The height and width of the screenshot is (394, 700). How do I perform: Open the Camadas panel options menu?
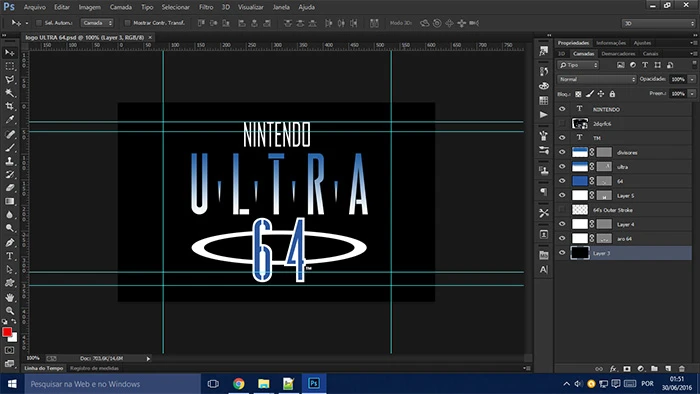pos(693,54)
